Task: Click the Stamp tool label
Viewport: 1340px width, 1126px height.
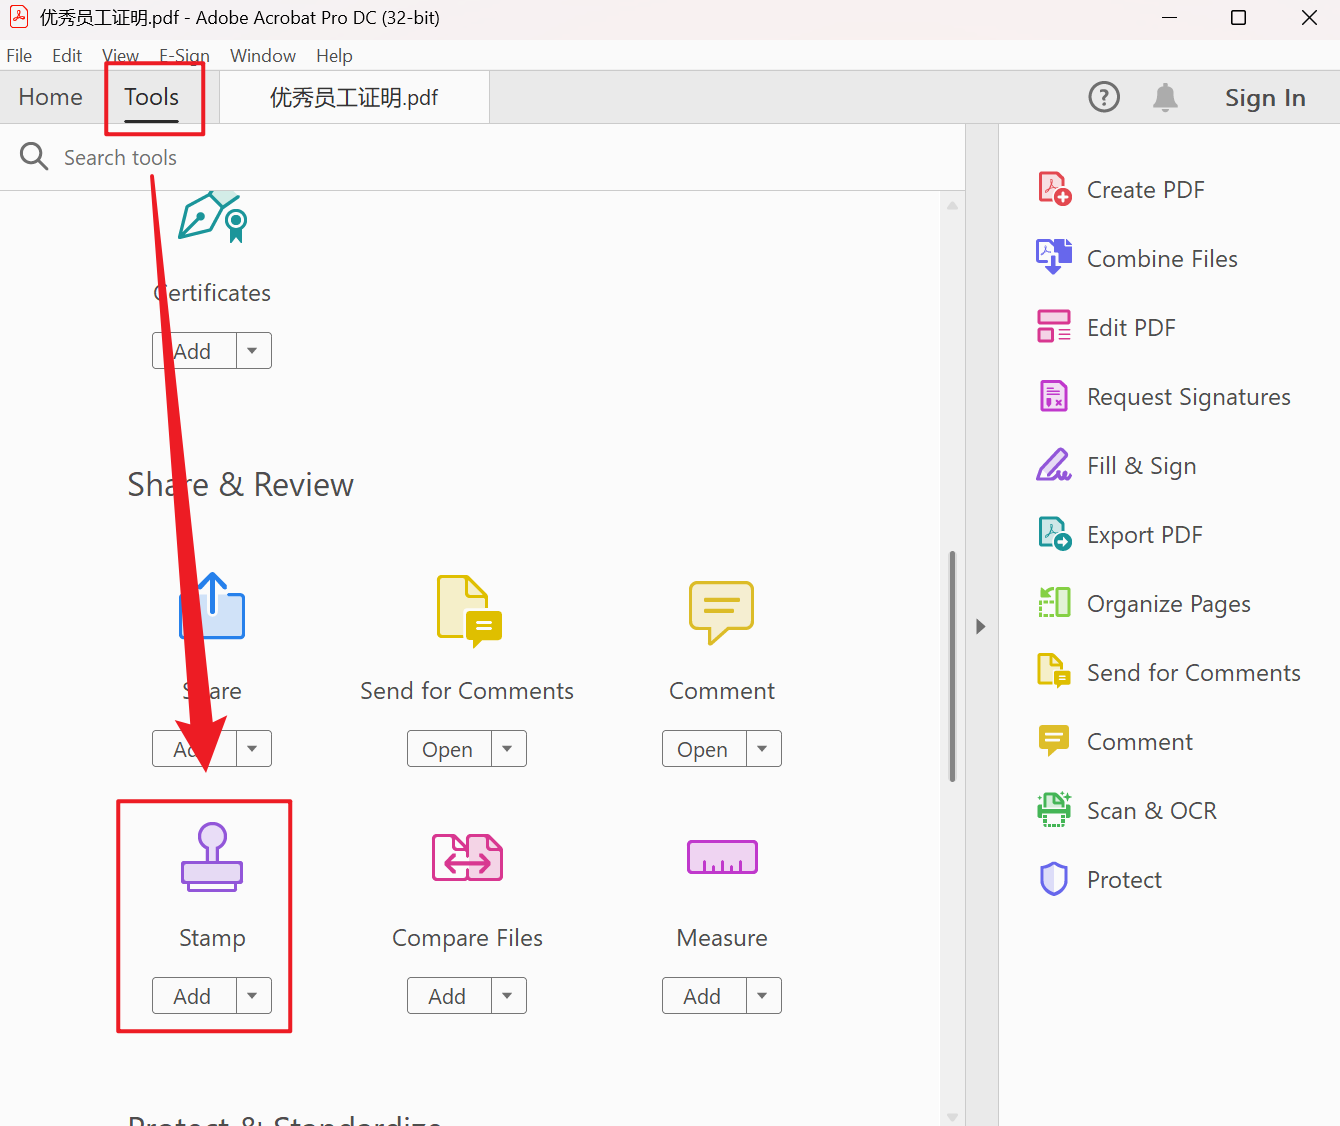Action: click(x=212, y=938)
